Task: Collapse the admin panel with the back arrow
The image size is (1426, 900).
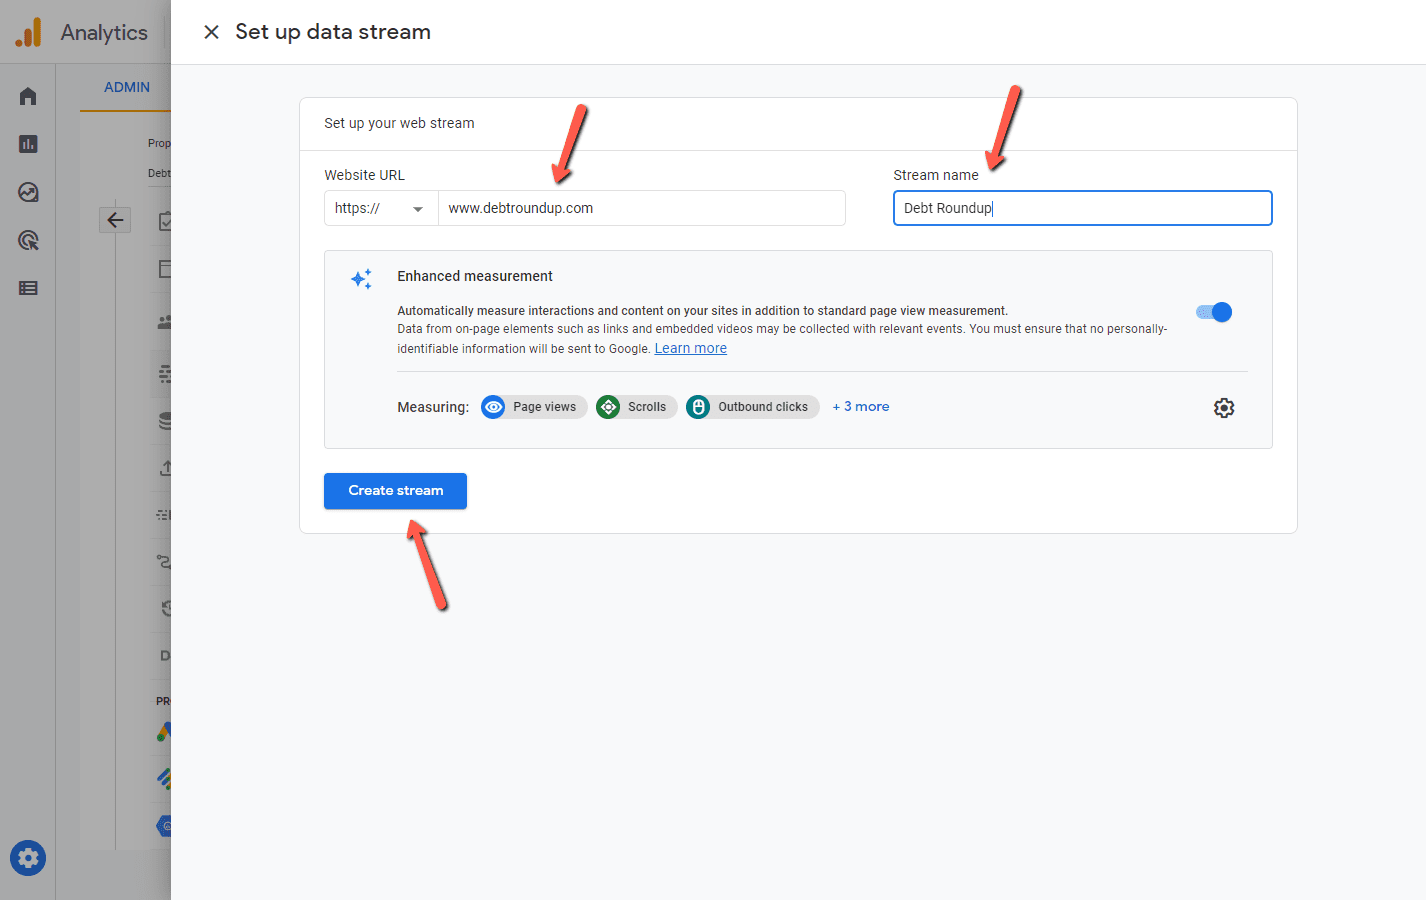Action: 114,219
